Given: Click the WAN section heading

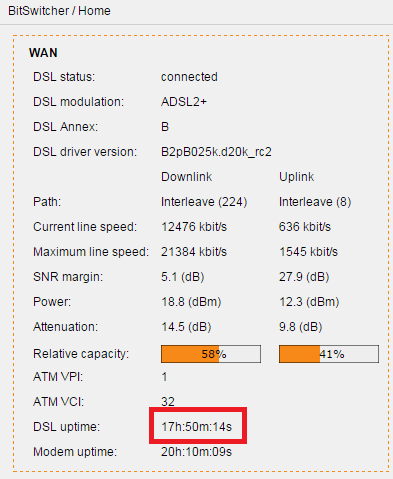Looking at the screenshot, I should pos(43,53).
